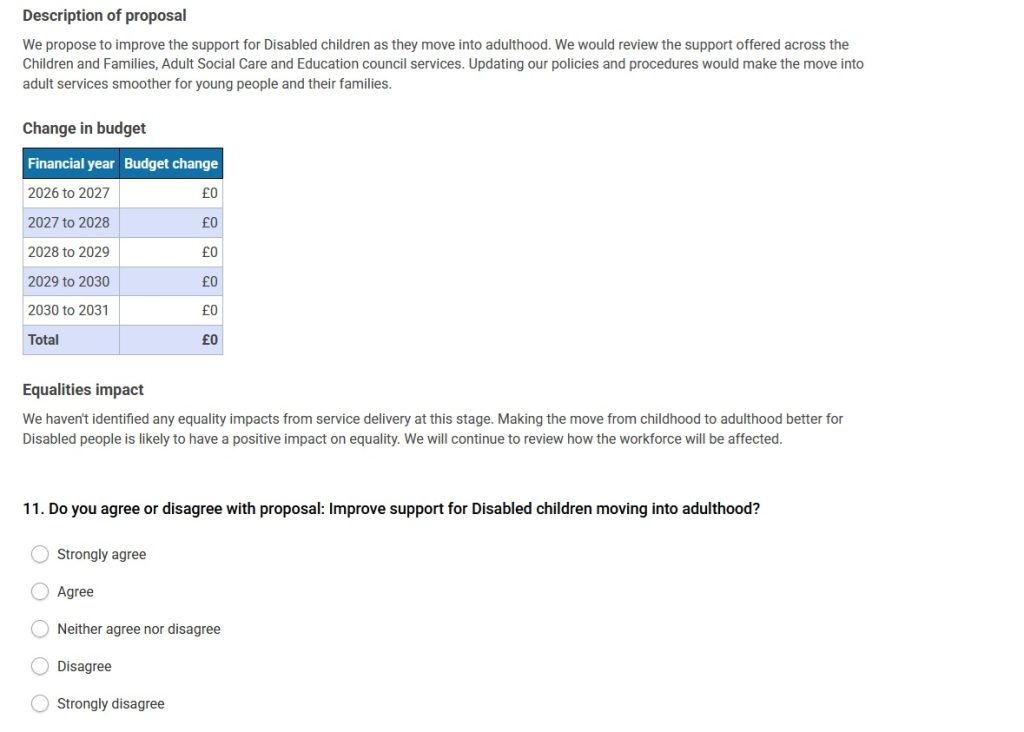Click the bold £0 total value
1024x732 pixels.
[209, 340]
